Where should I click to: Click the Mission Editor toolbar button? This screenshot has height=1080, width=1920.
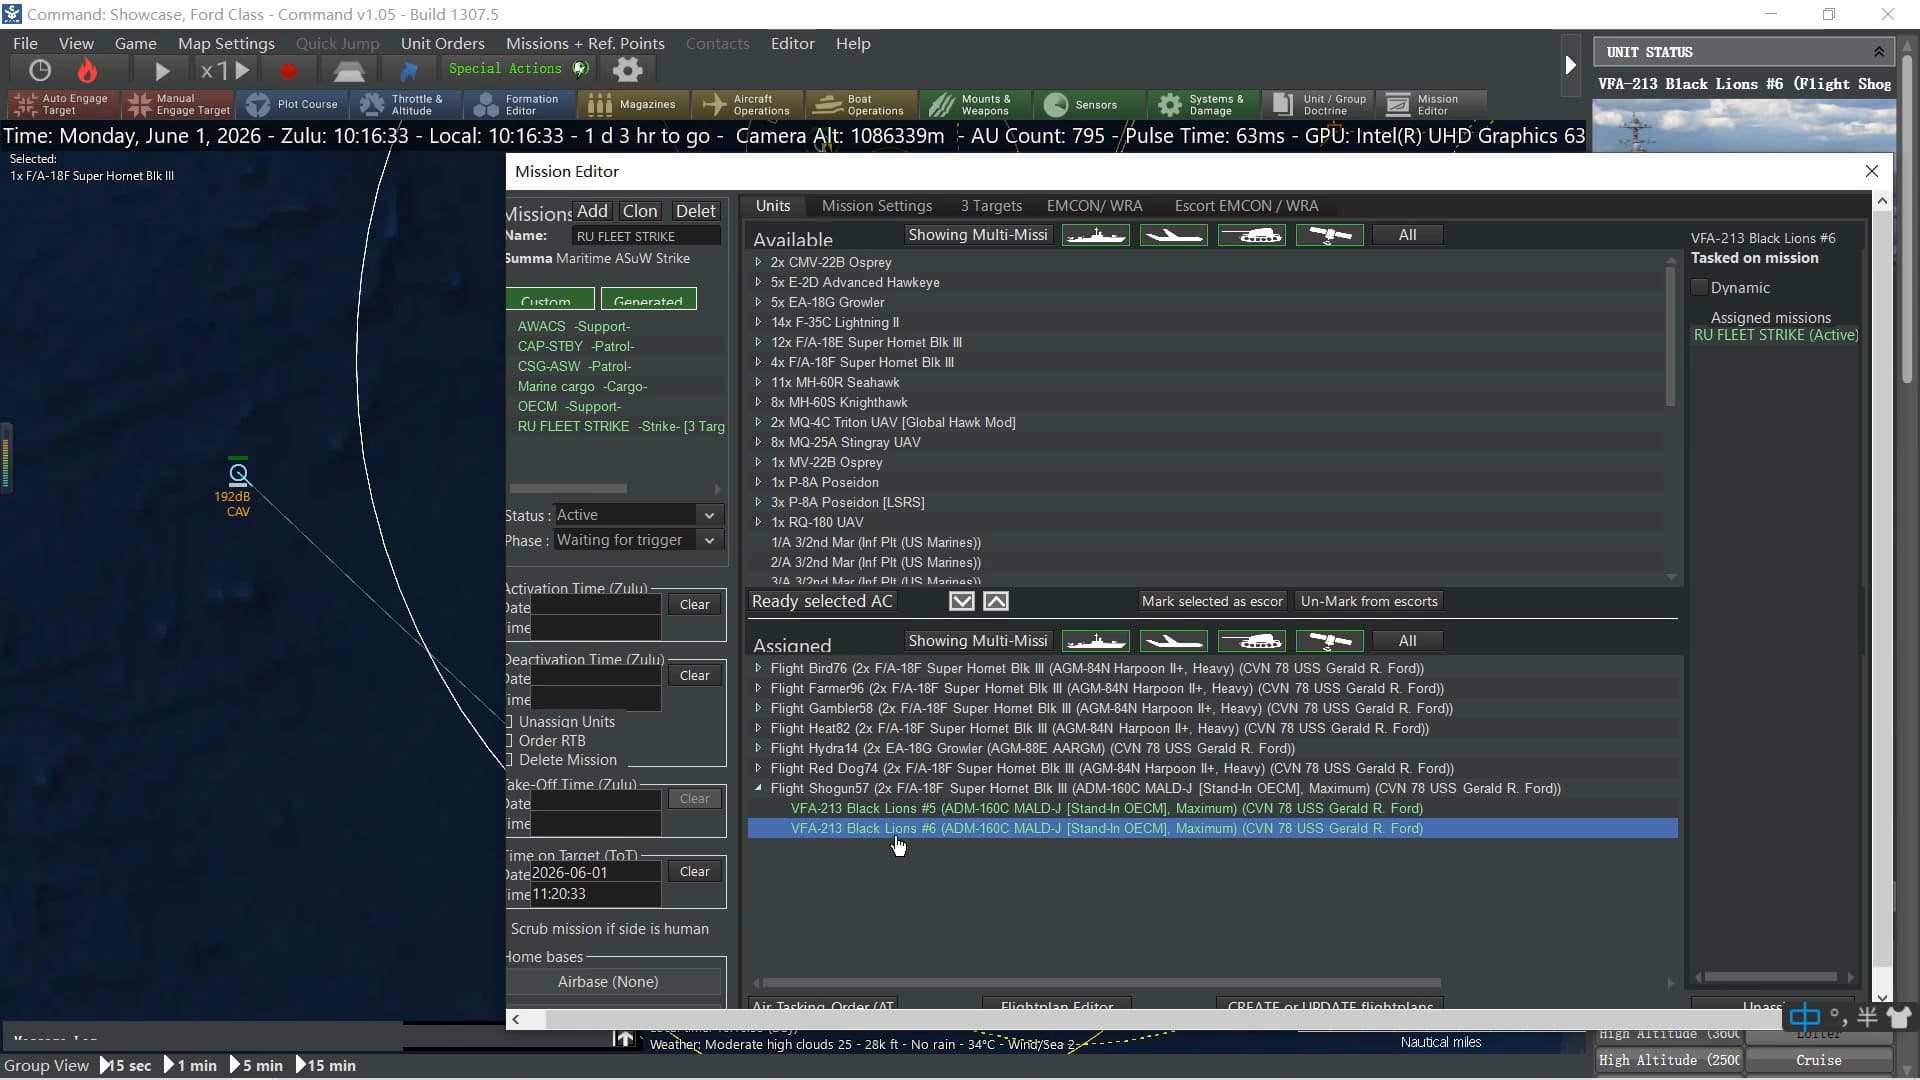[x=1432, y=104]
